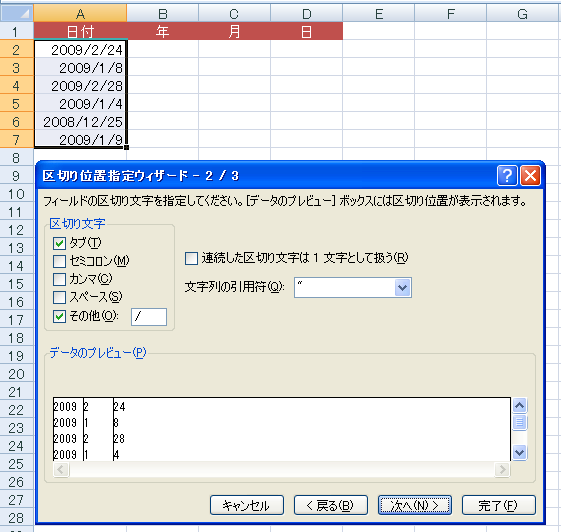Click cell containing 2009/2/28
Viewport: 561px width, 532px height.
80,85
